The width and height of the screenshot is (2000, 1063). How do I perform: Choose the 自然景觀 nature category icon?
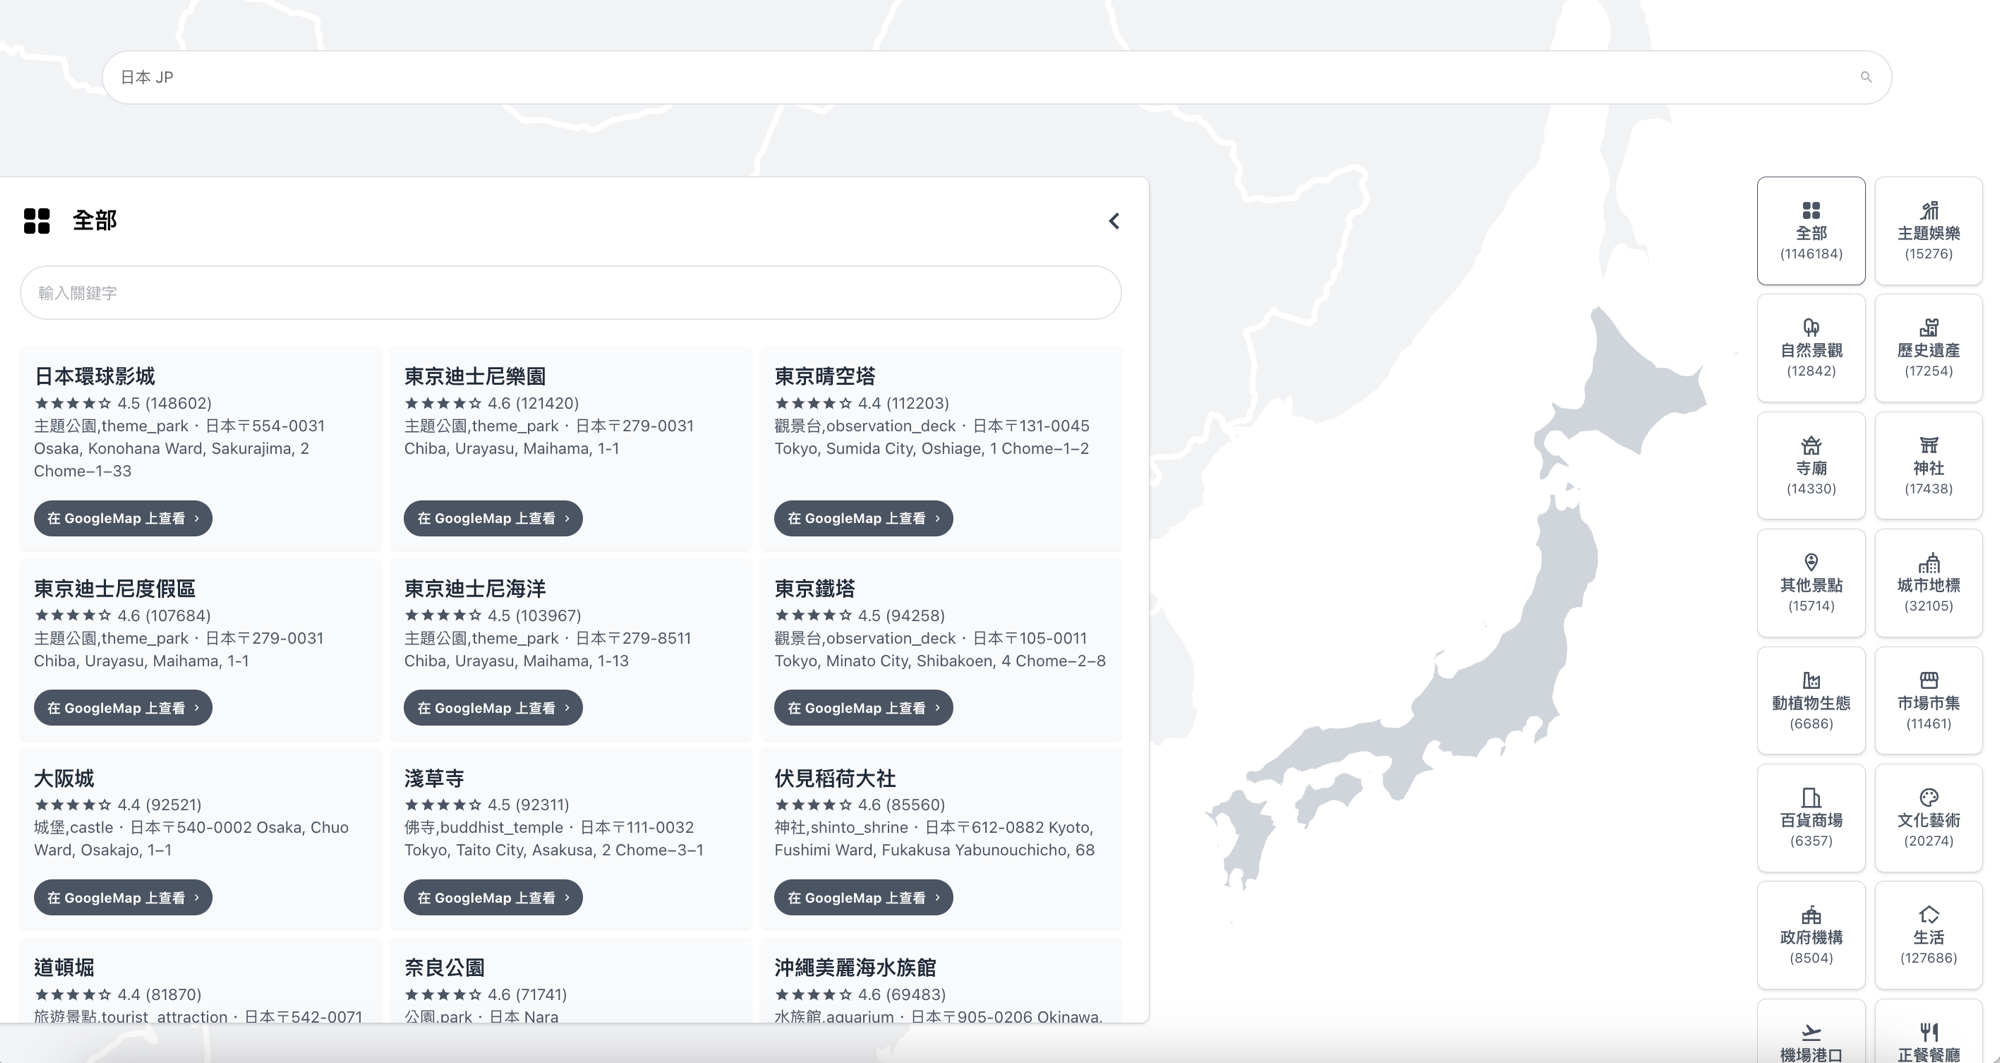pyautogui.click(x=1811, y=328)
